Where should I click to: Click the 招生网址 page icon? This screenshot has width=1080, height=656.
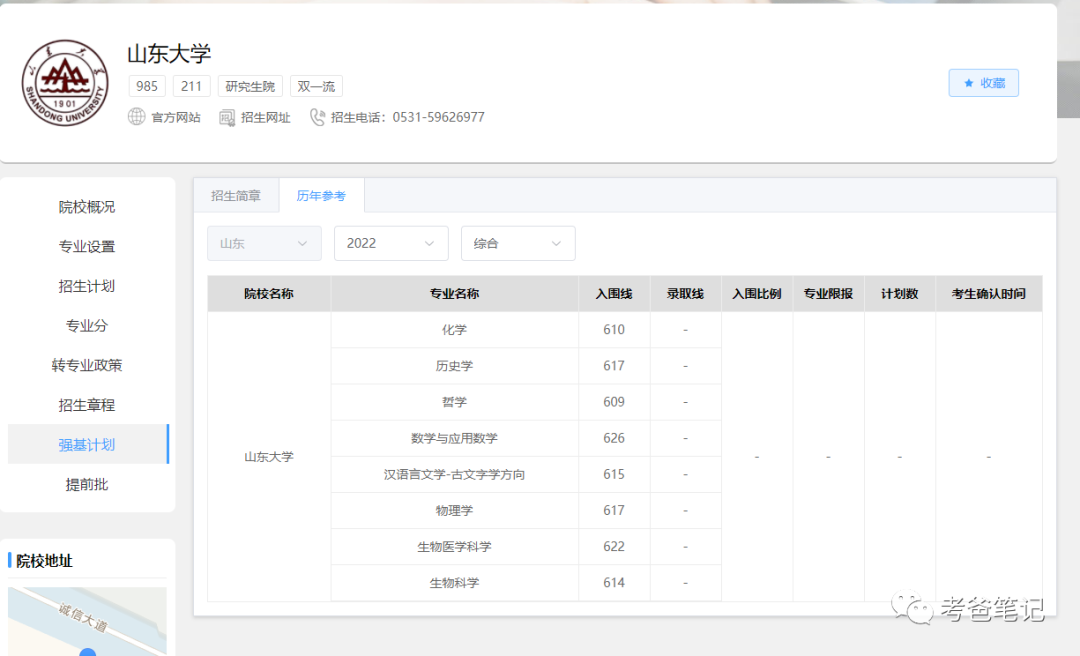tap(227, 117)
